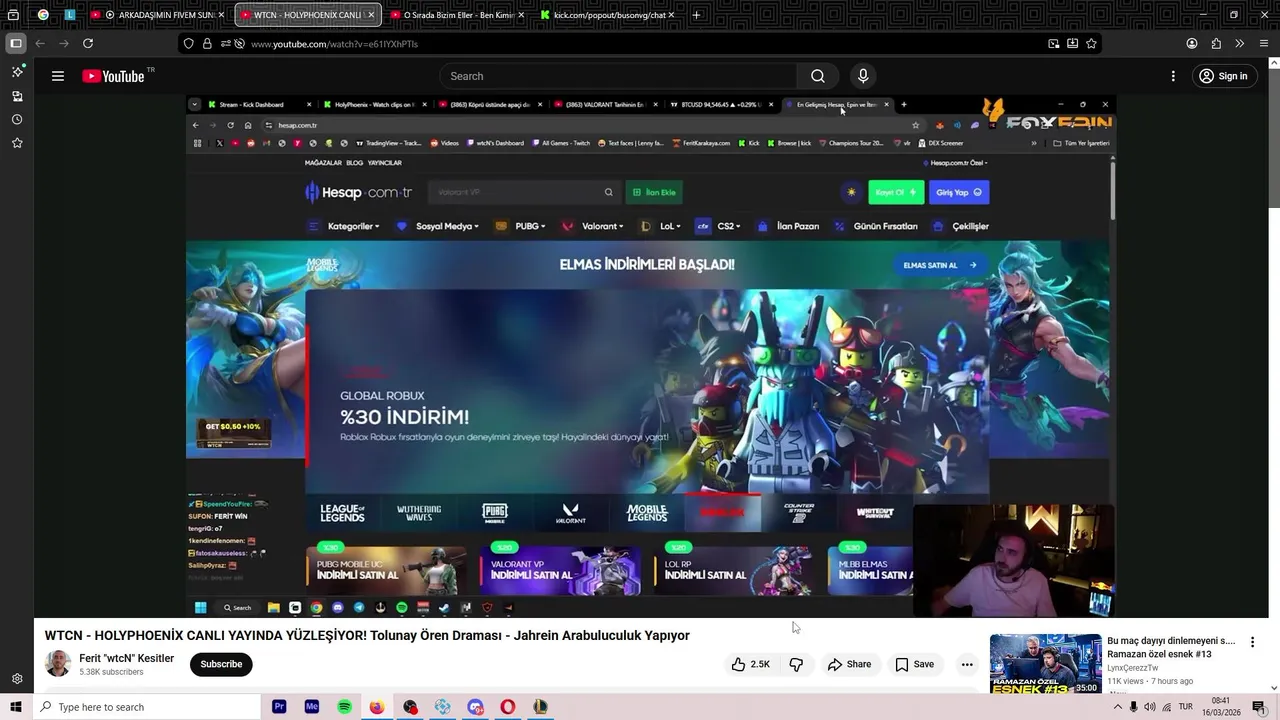Screen dimensions: 1280x720
Task: Go forward with the browser forward arrow
Action: click(64, 43)
